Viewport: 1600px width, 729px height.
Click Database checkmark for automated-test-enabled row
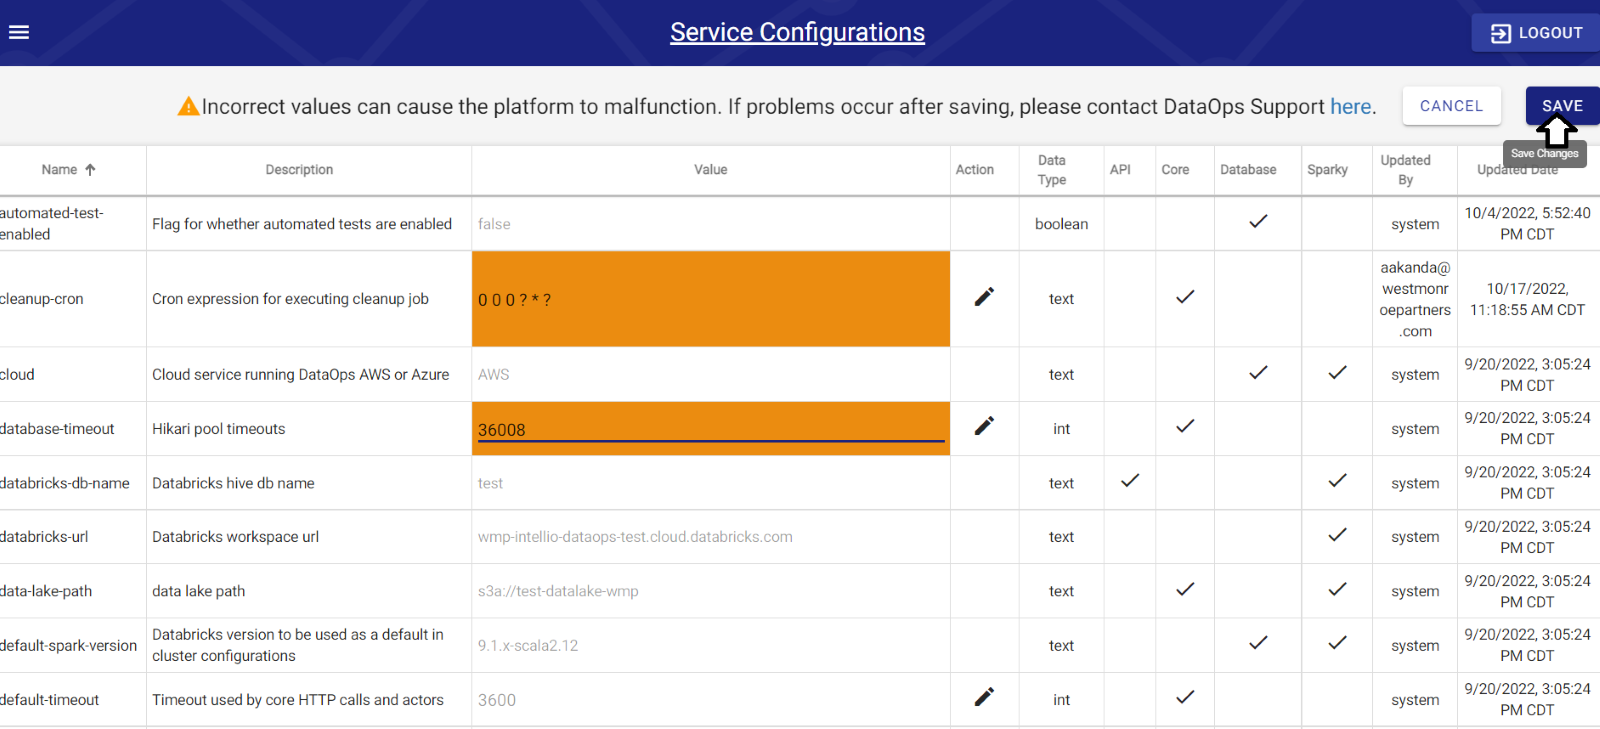[x=1258, y=222]
